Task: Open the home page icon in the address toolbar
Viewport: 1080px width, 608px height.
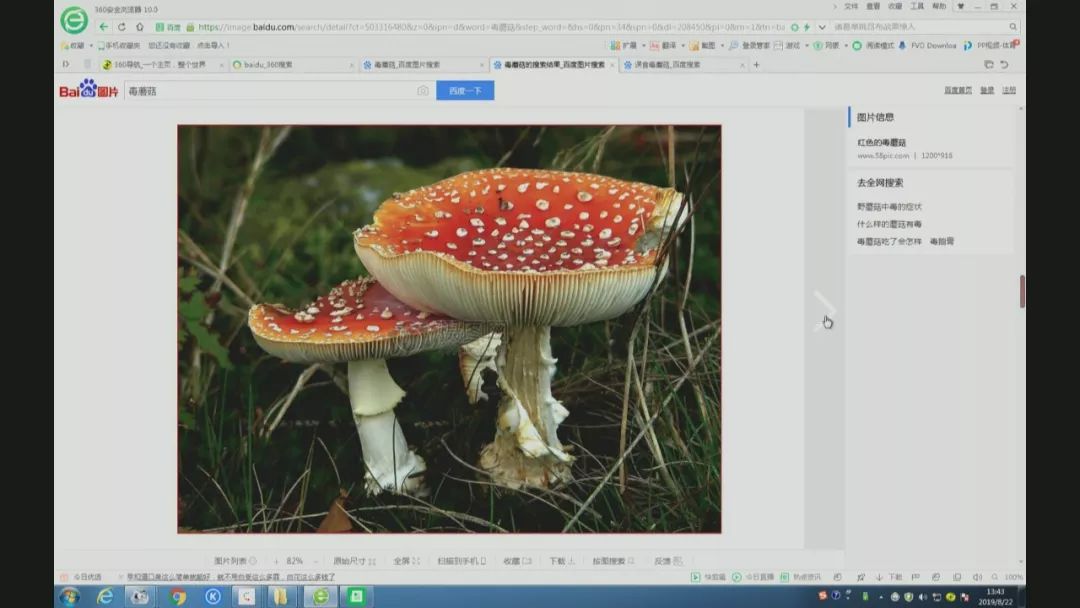Action: [x=141, y=27]
